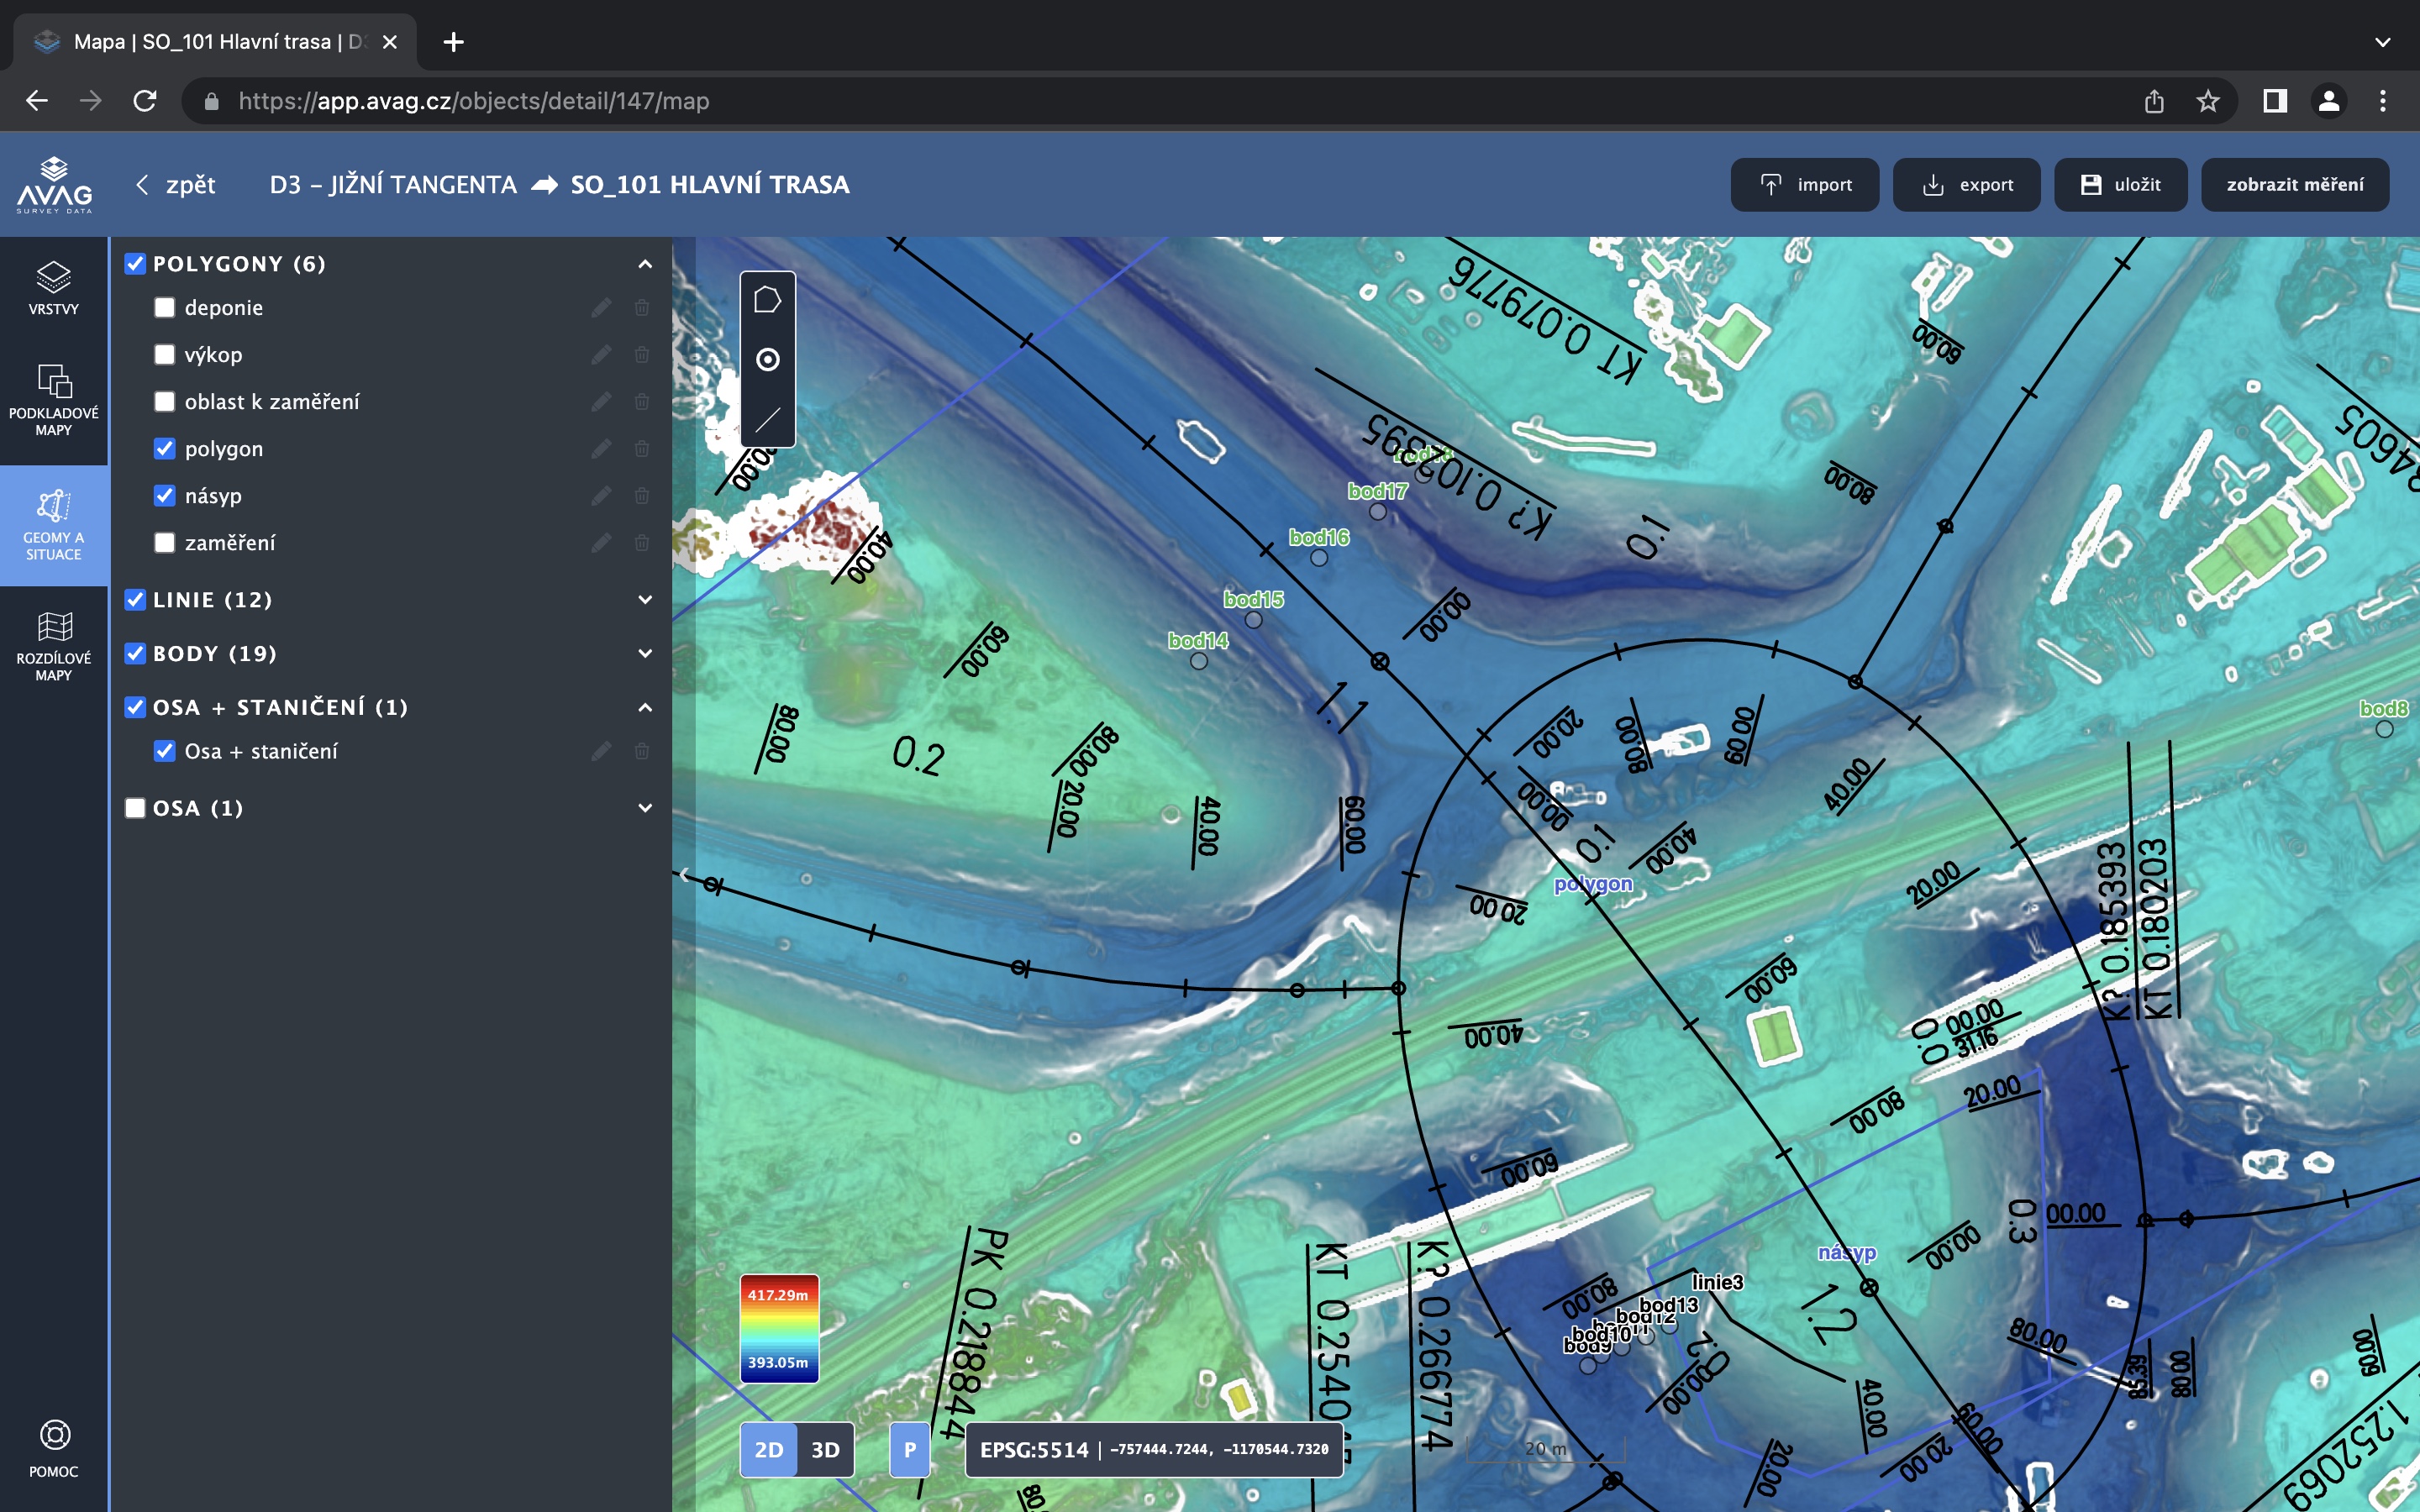
Task: Expand the BODY (19) section
Action: (645, 654)
